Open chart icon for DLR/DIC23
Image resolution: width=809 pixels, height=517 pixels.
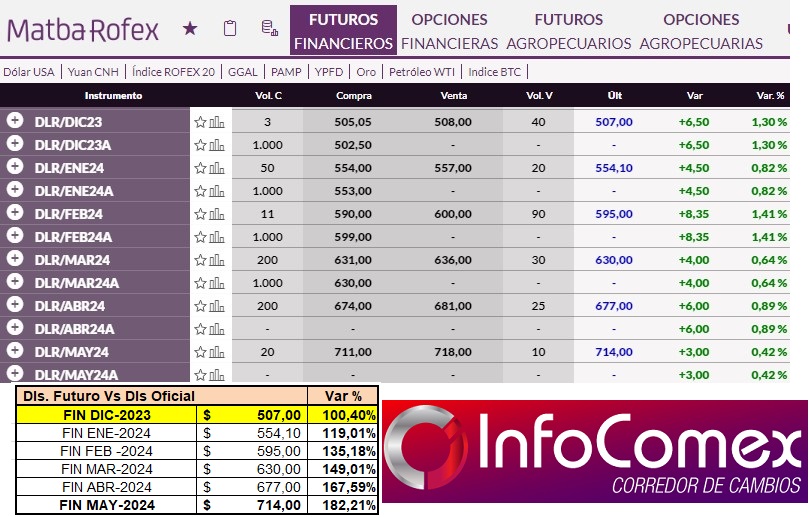pyautogui.click(x=217, y=122)
